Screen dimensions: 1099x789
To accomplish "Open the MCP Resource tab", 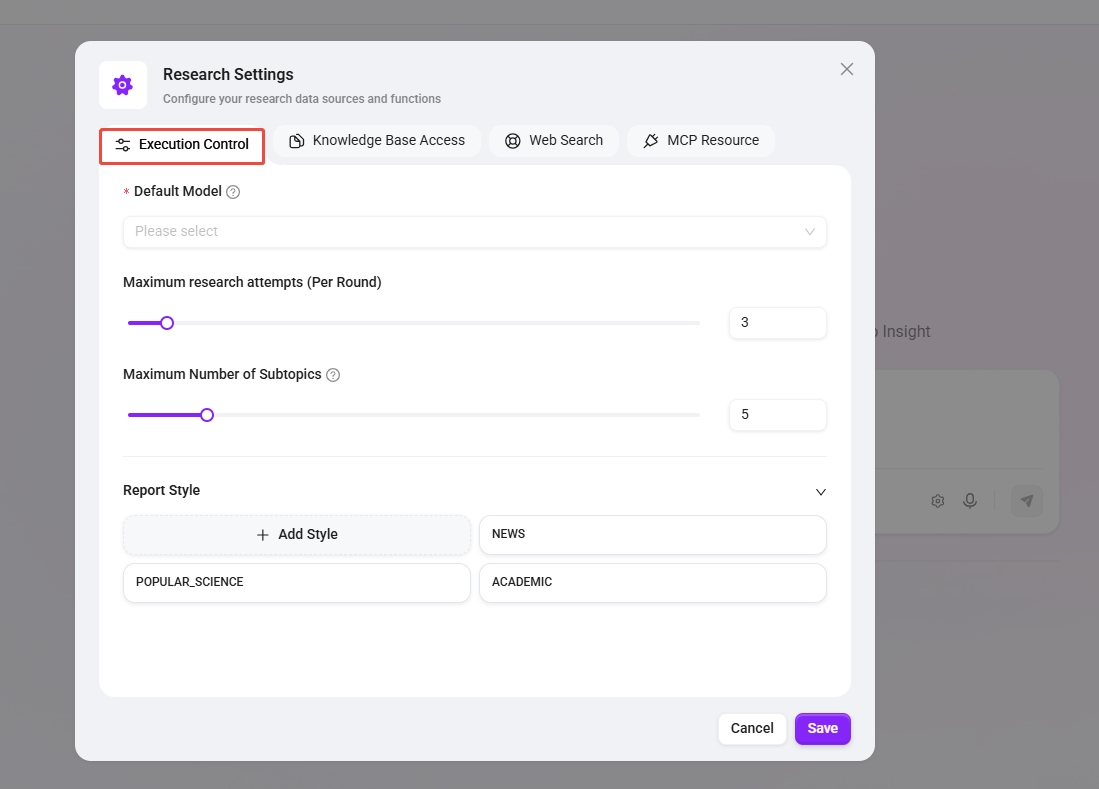I will (700, 141).
